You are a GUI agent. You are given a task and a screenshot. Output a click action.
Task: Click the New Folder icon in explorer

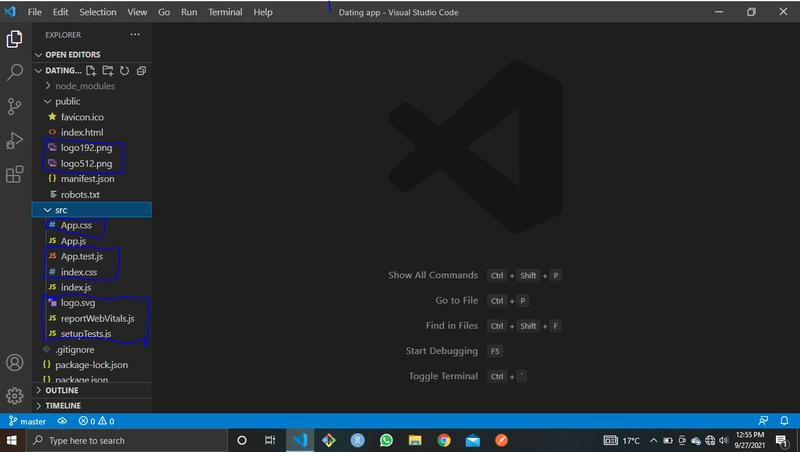[108, 70]
